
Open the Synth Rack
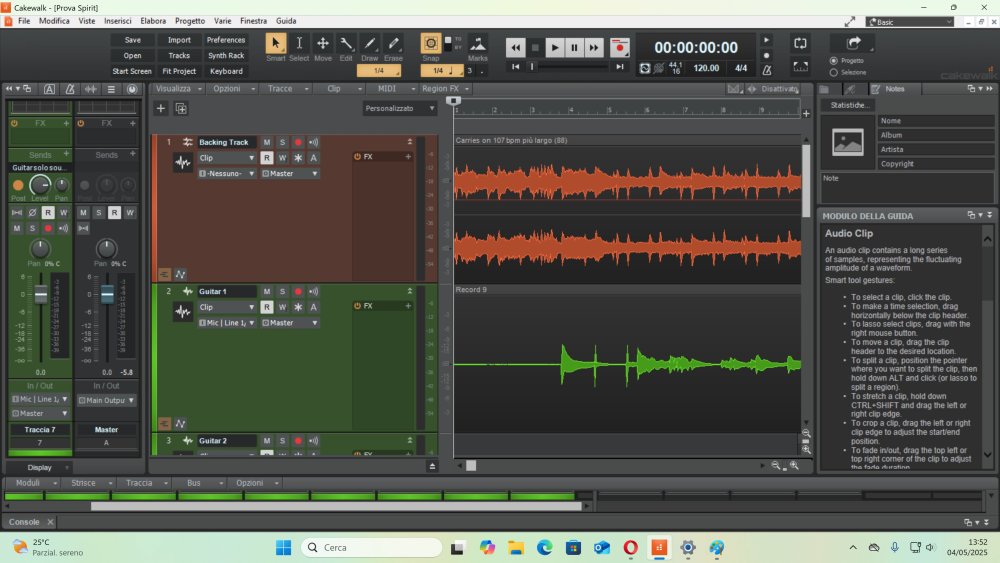coord(226,55)
